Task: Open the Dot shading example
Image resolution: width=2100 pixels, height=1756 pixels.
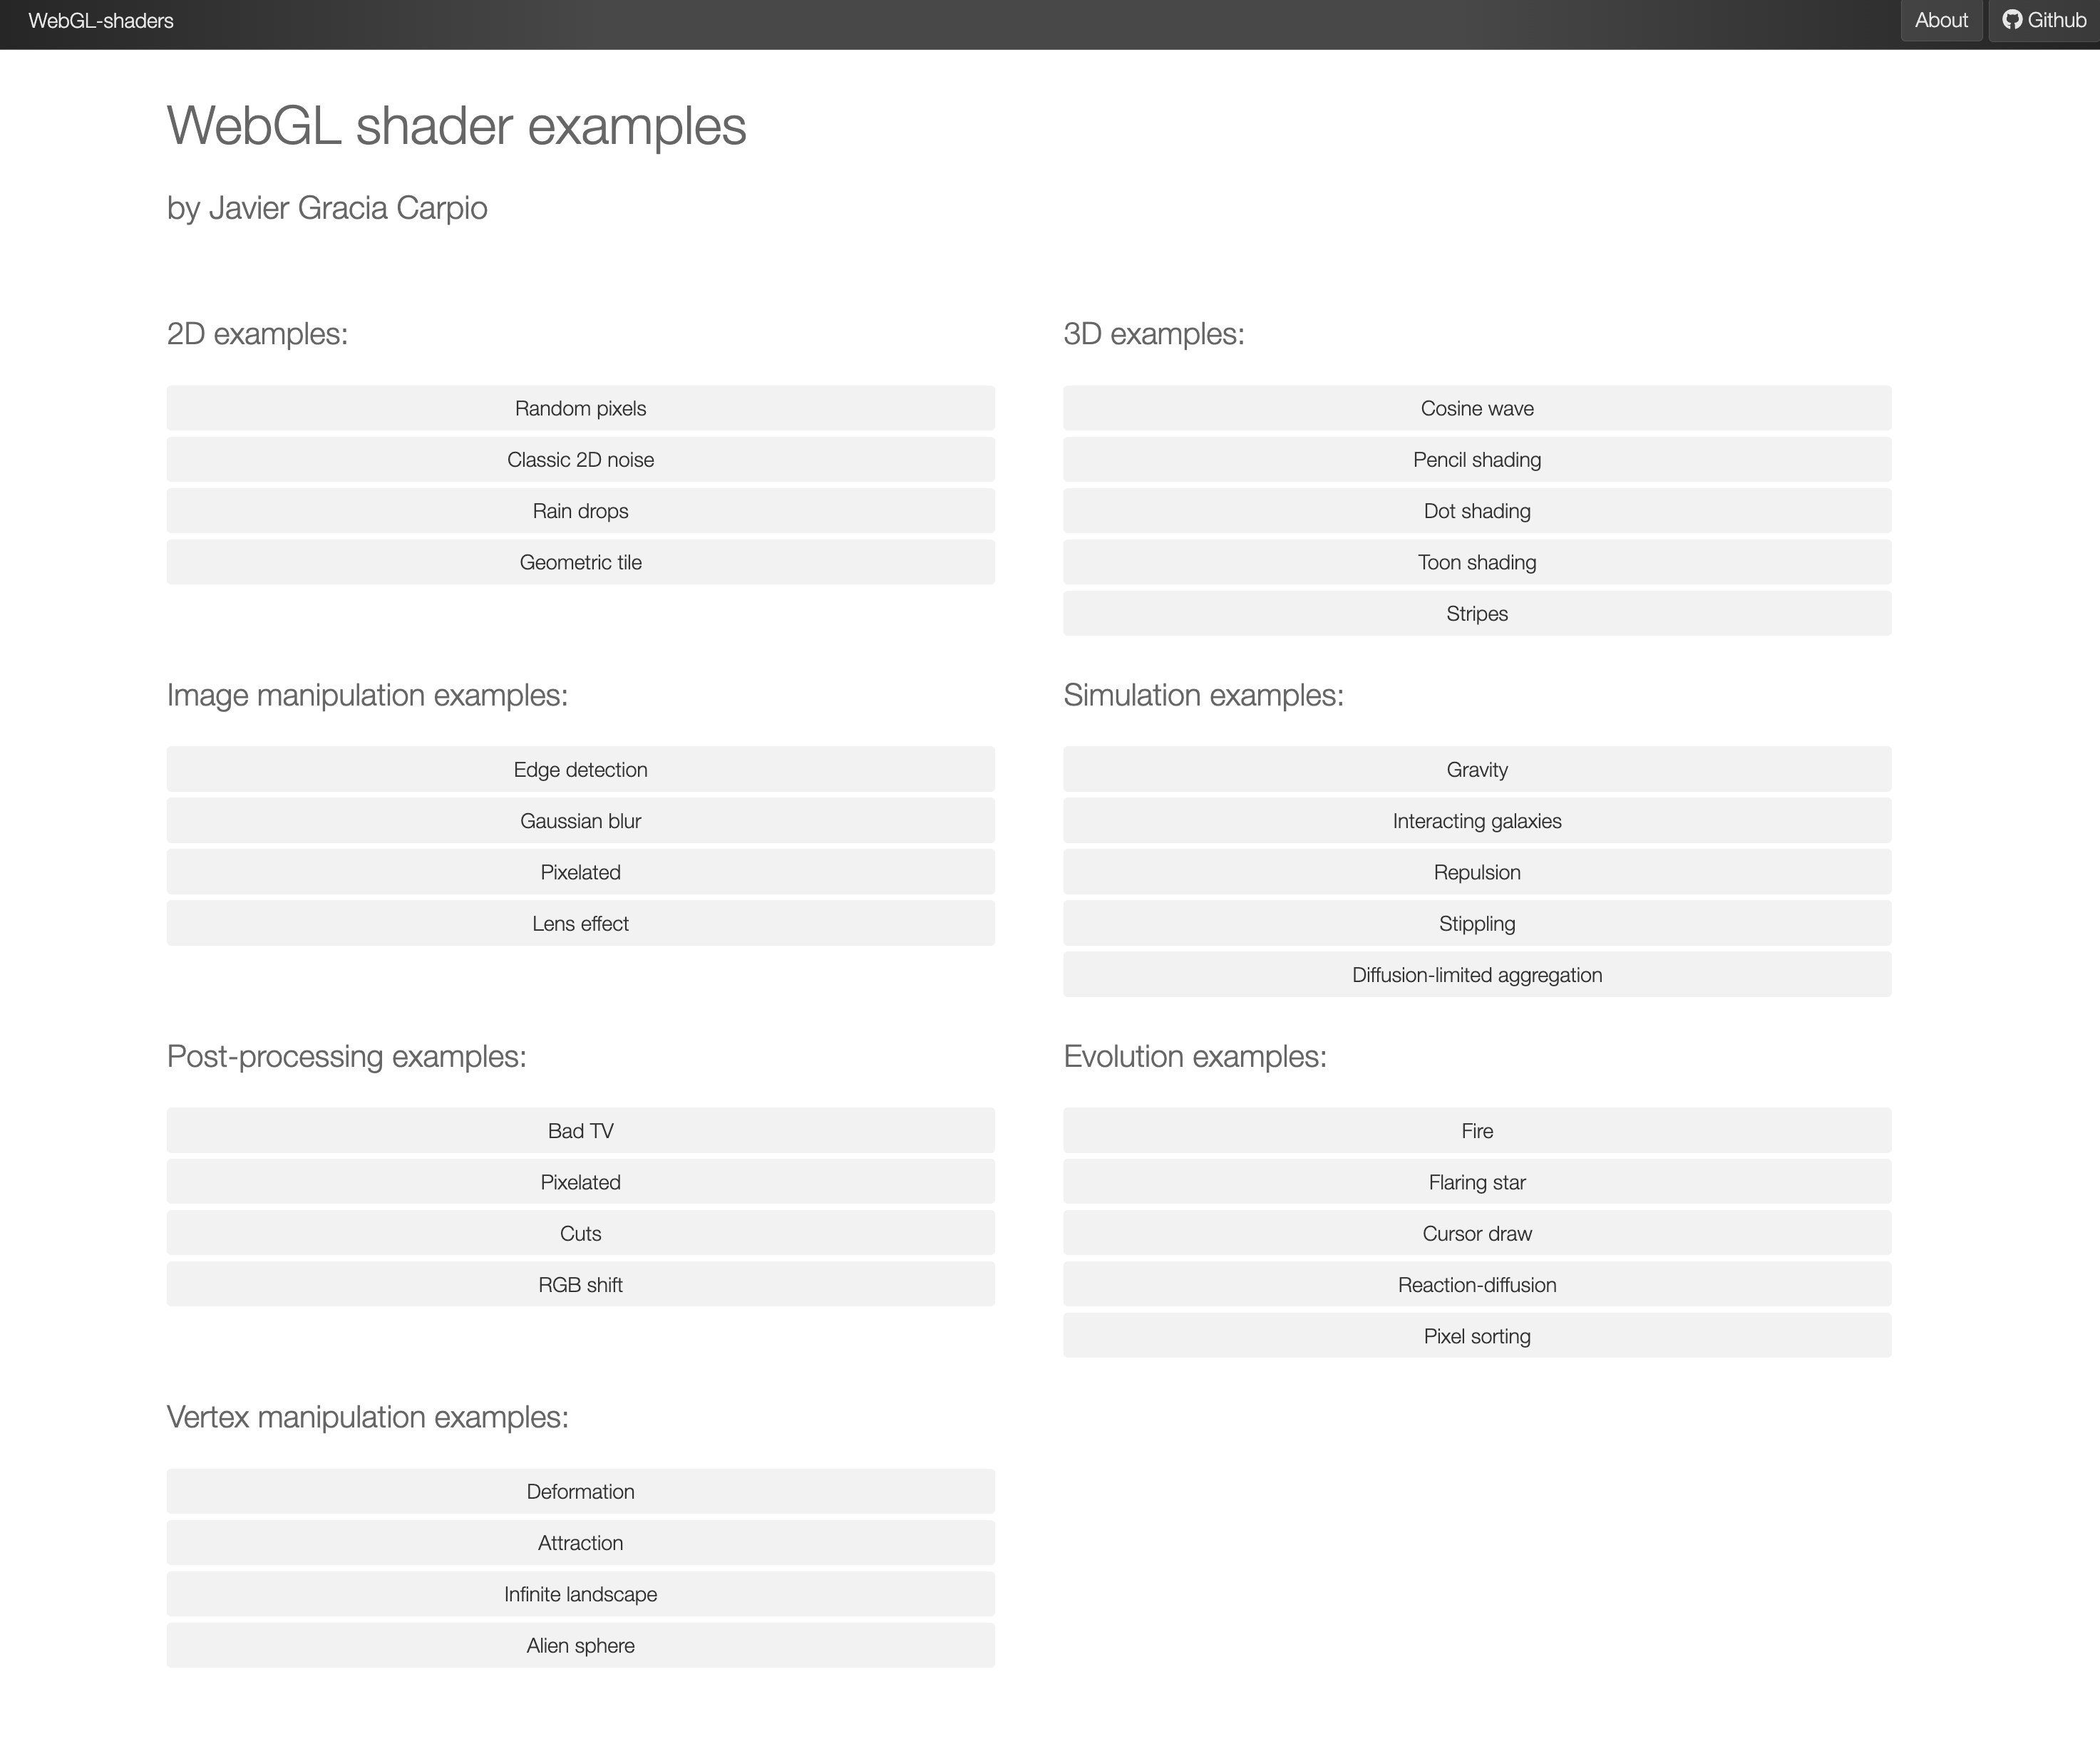Action: pos(1477,511)
